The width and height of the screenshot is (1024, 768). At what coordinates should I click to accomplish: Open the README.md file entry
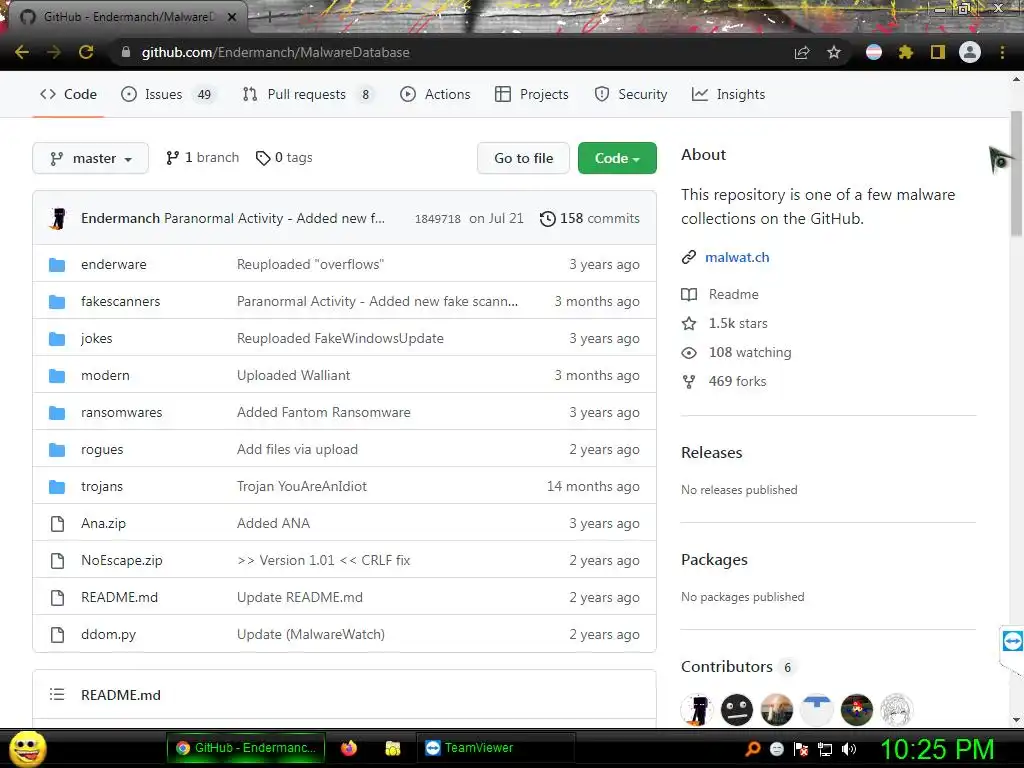pos(120,597)
